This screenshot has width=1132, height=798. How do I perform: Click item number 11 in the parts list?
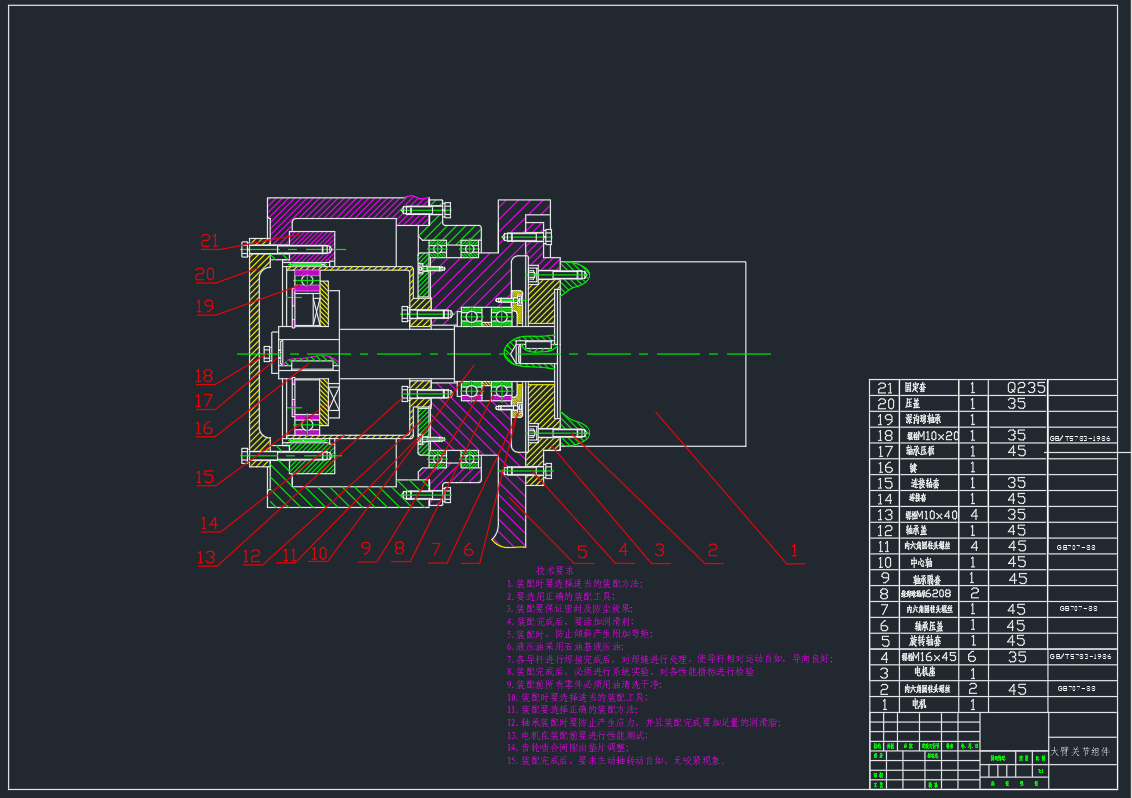884,547
